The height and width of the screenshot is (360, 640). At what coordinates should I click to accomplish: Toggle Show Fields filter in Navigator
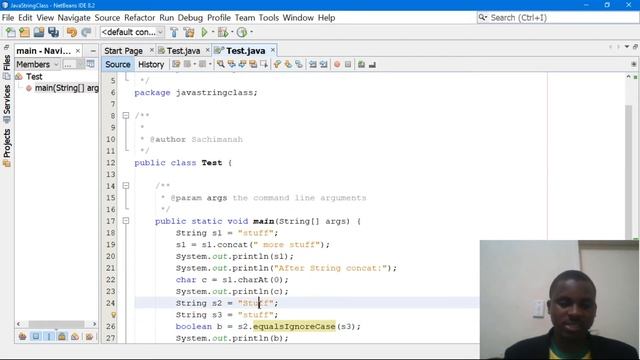[x=36, y=336]
